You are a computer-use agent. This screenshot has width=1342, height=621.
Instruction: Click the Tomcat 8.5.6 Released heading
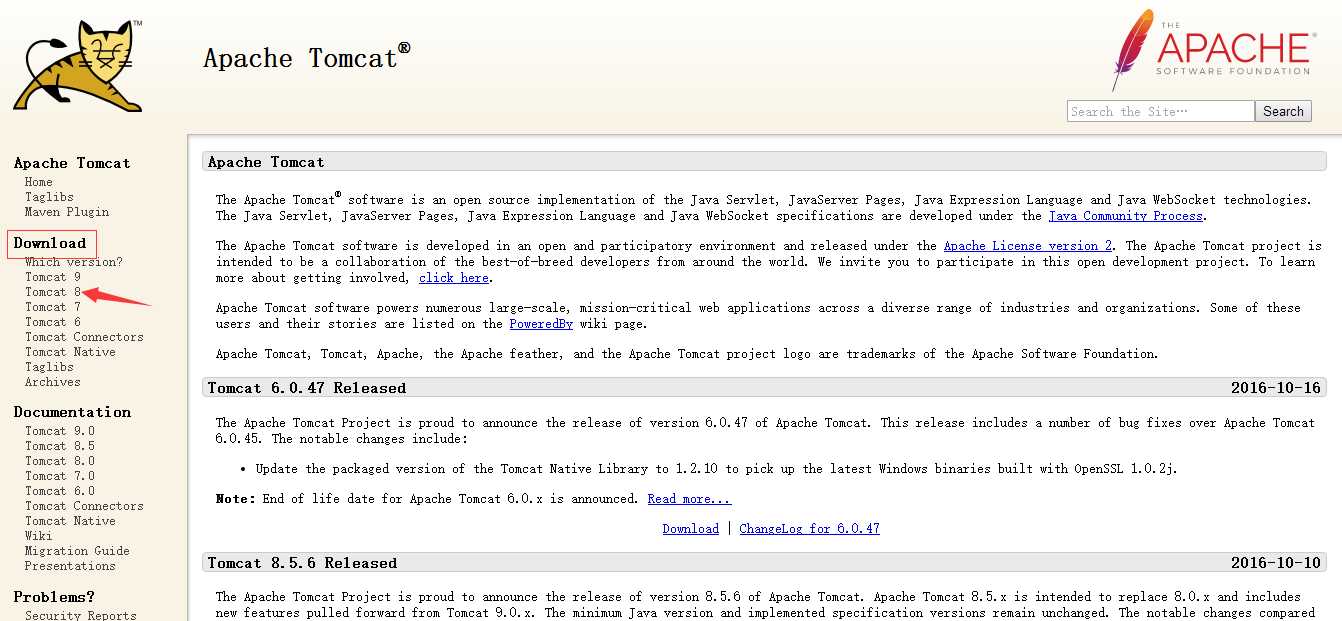302,563
